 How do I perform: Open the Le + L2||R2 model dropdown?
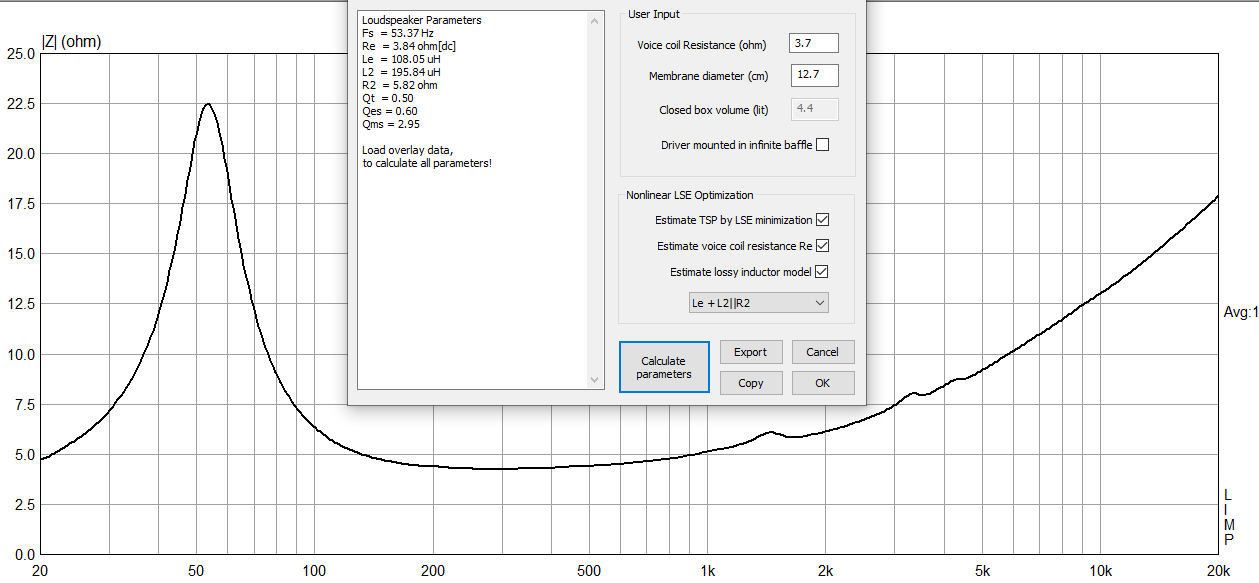pyautogui.click(x=759, y=302)
